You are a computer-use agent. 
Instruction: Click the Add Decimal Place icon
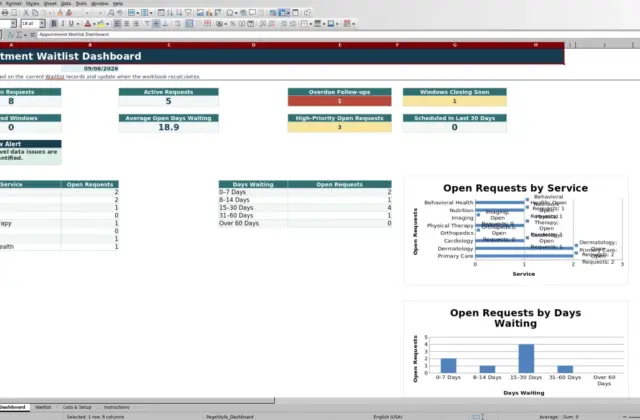point(263,24)
